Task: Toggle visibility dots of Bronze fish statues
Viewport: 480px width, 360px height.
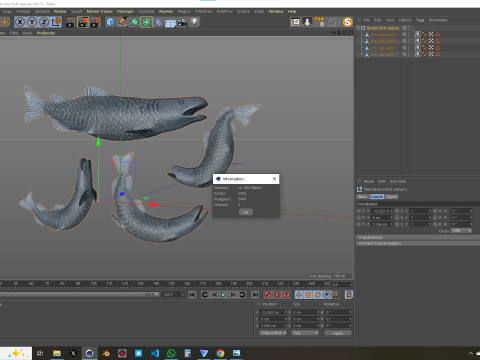Action: click(x=409, y=28)
